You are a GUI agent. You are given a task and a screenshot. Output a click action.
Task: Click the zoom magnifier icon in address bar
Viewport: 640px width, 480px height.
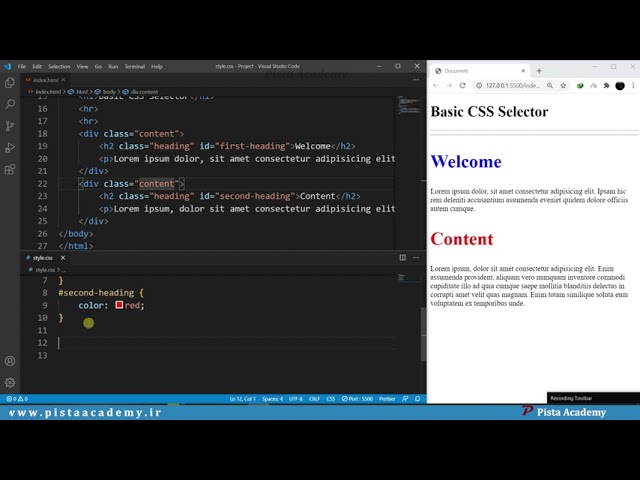(x=550, y=85)
